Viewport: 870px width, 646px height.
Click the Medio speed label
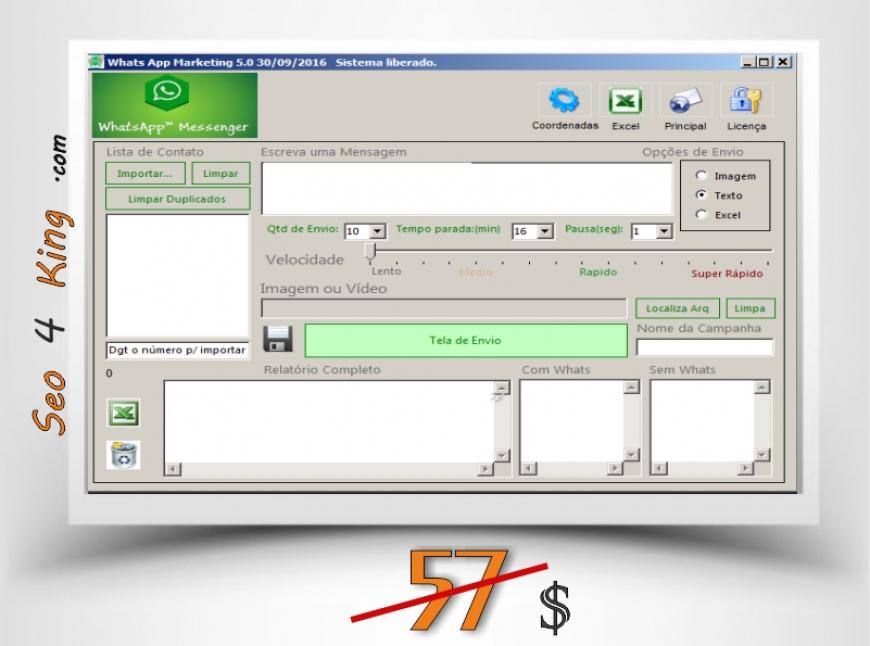476,272
